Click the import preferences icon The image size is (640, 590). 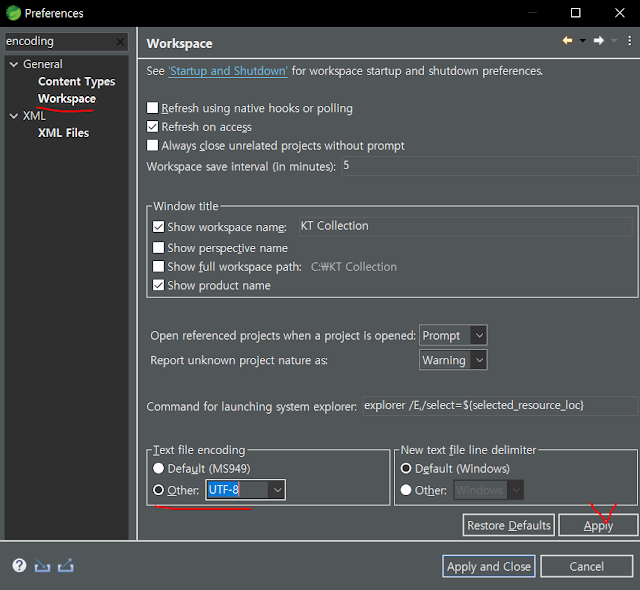coord(42,566)
